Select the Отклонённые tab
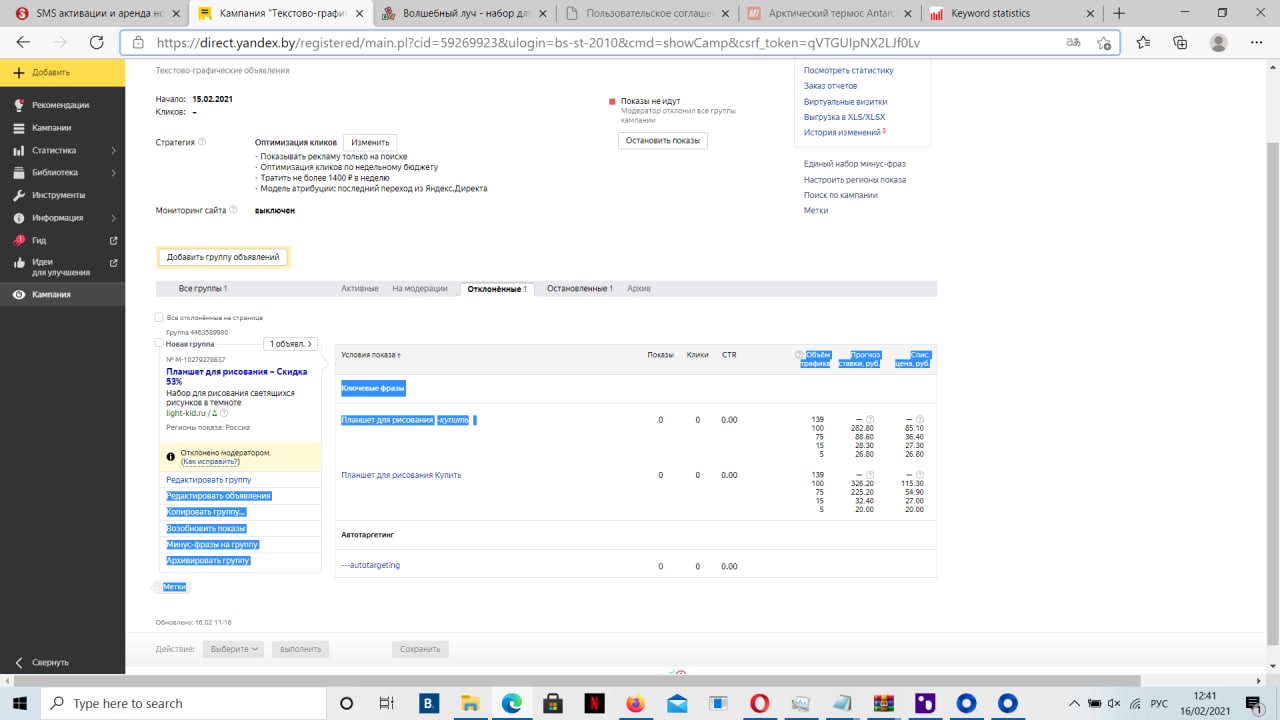 coord(497,289)
